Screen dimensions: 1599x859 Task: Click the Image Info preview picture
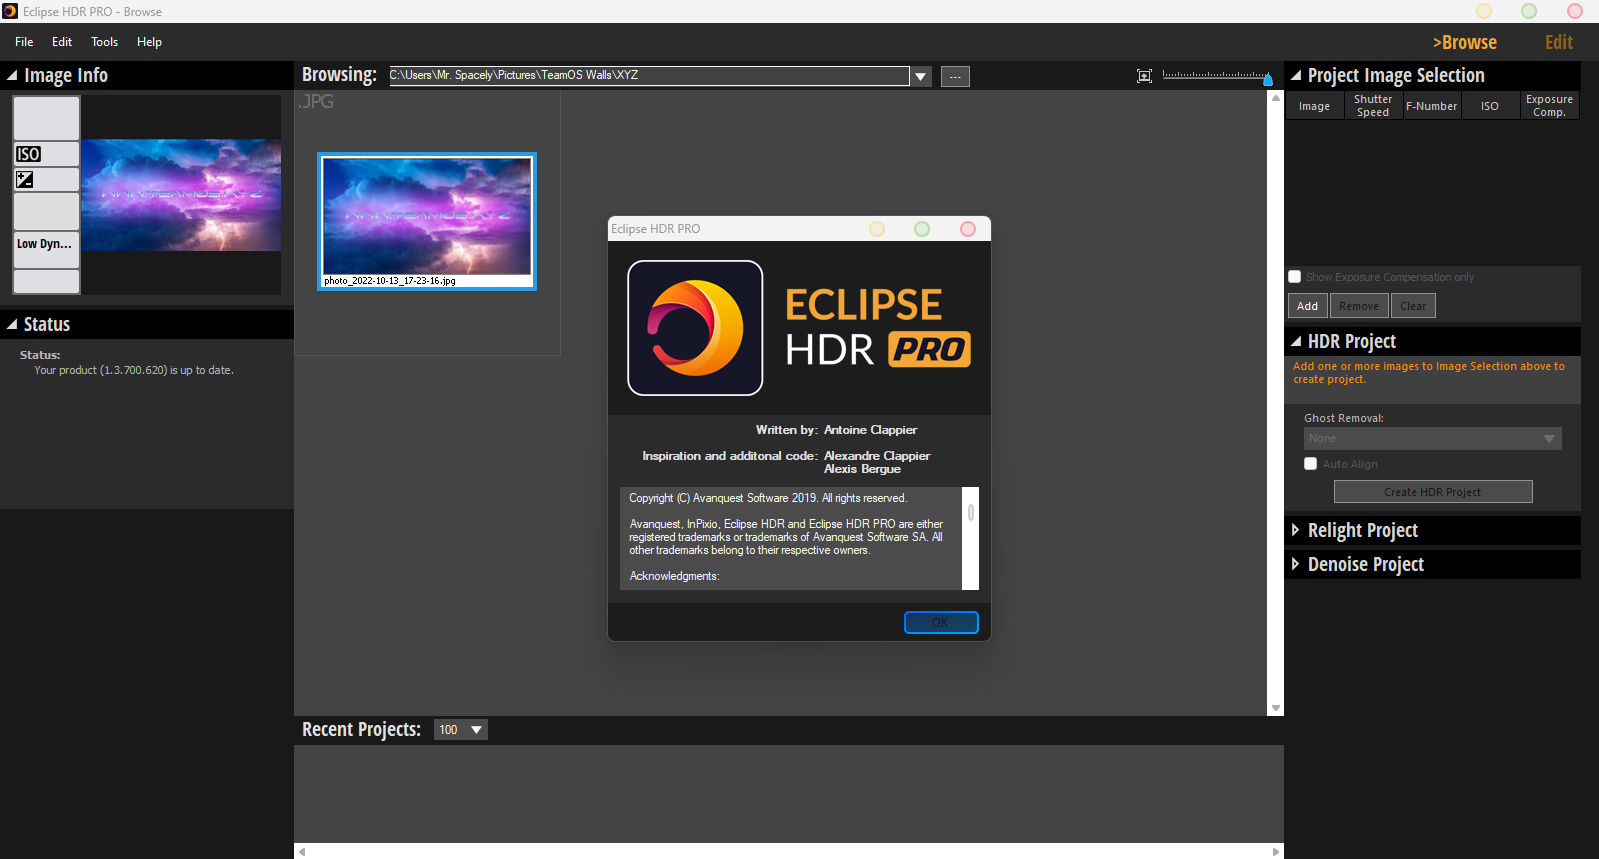181,194
